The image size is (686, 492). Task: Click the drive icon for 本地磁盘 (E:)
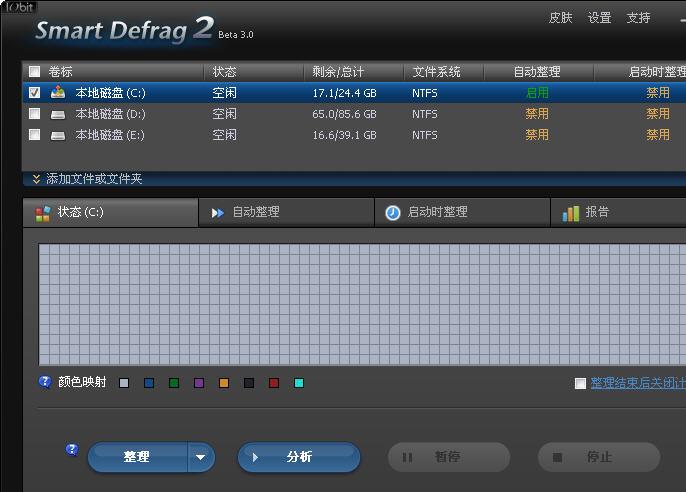58,136
